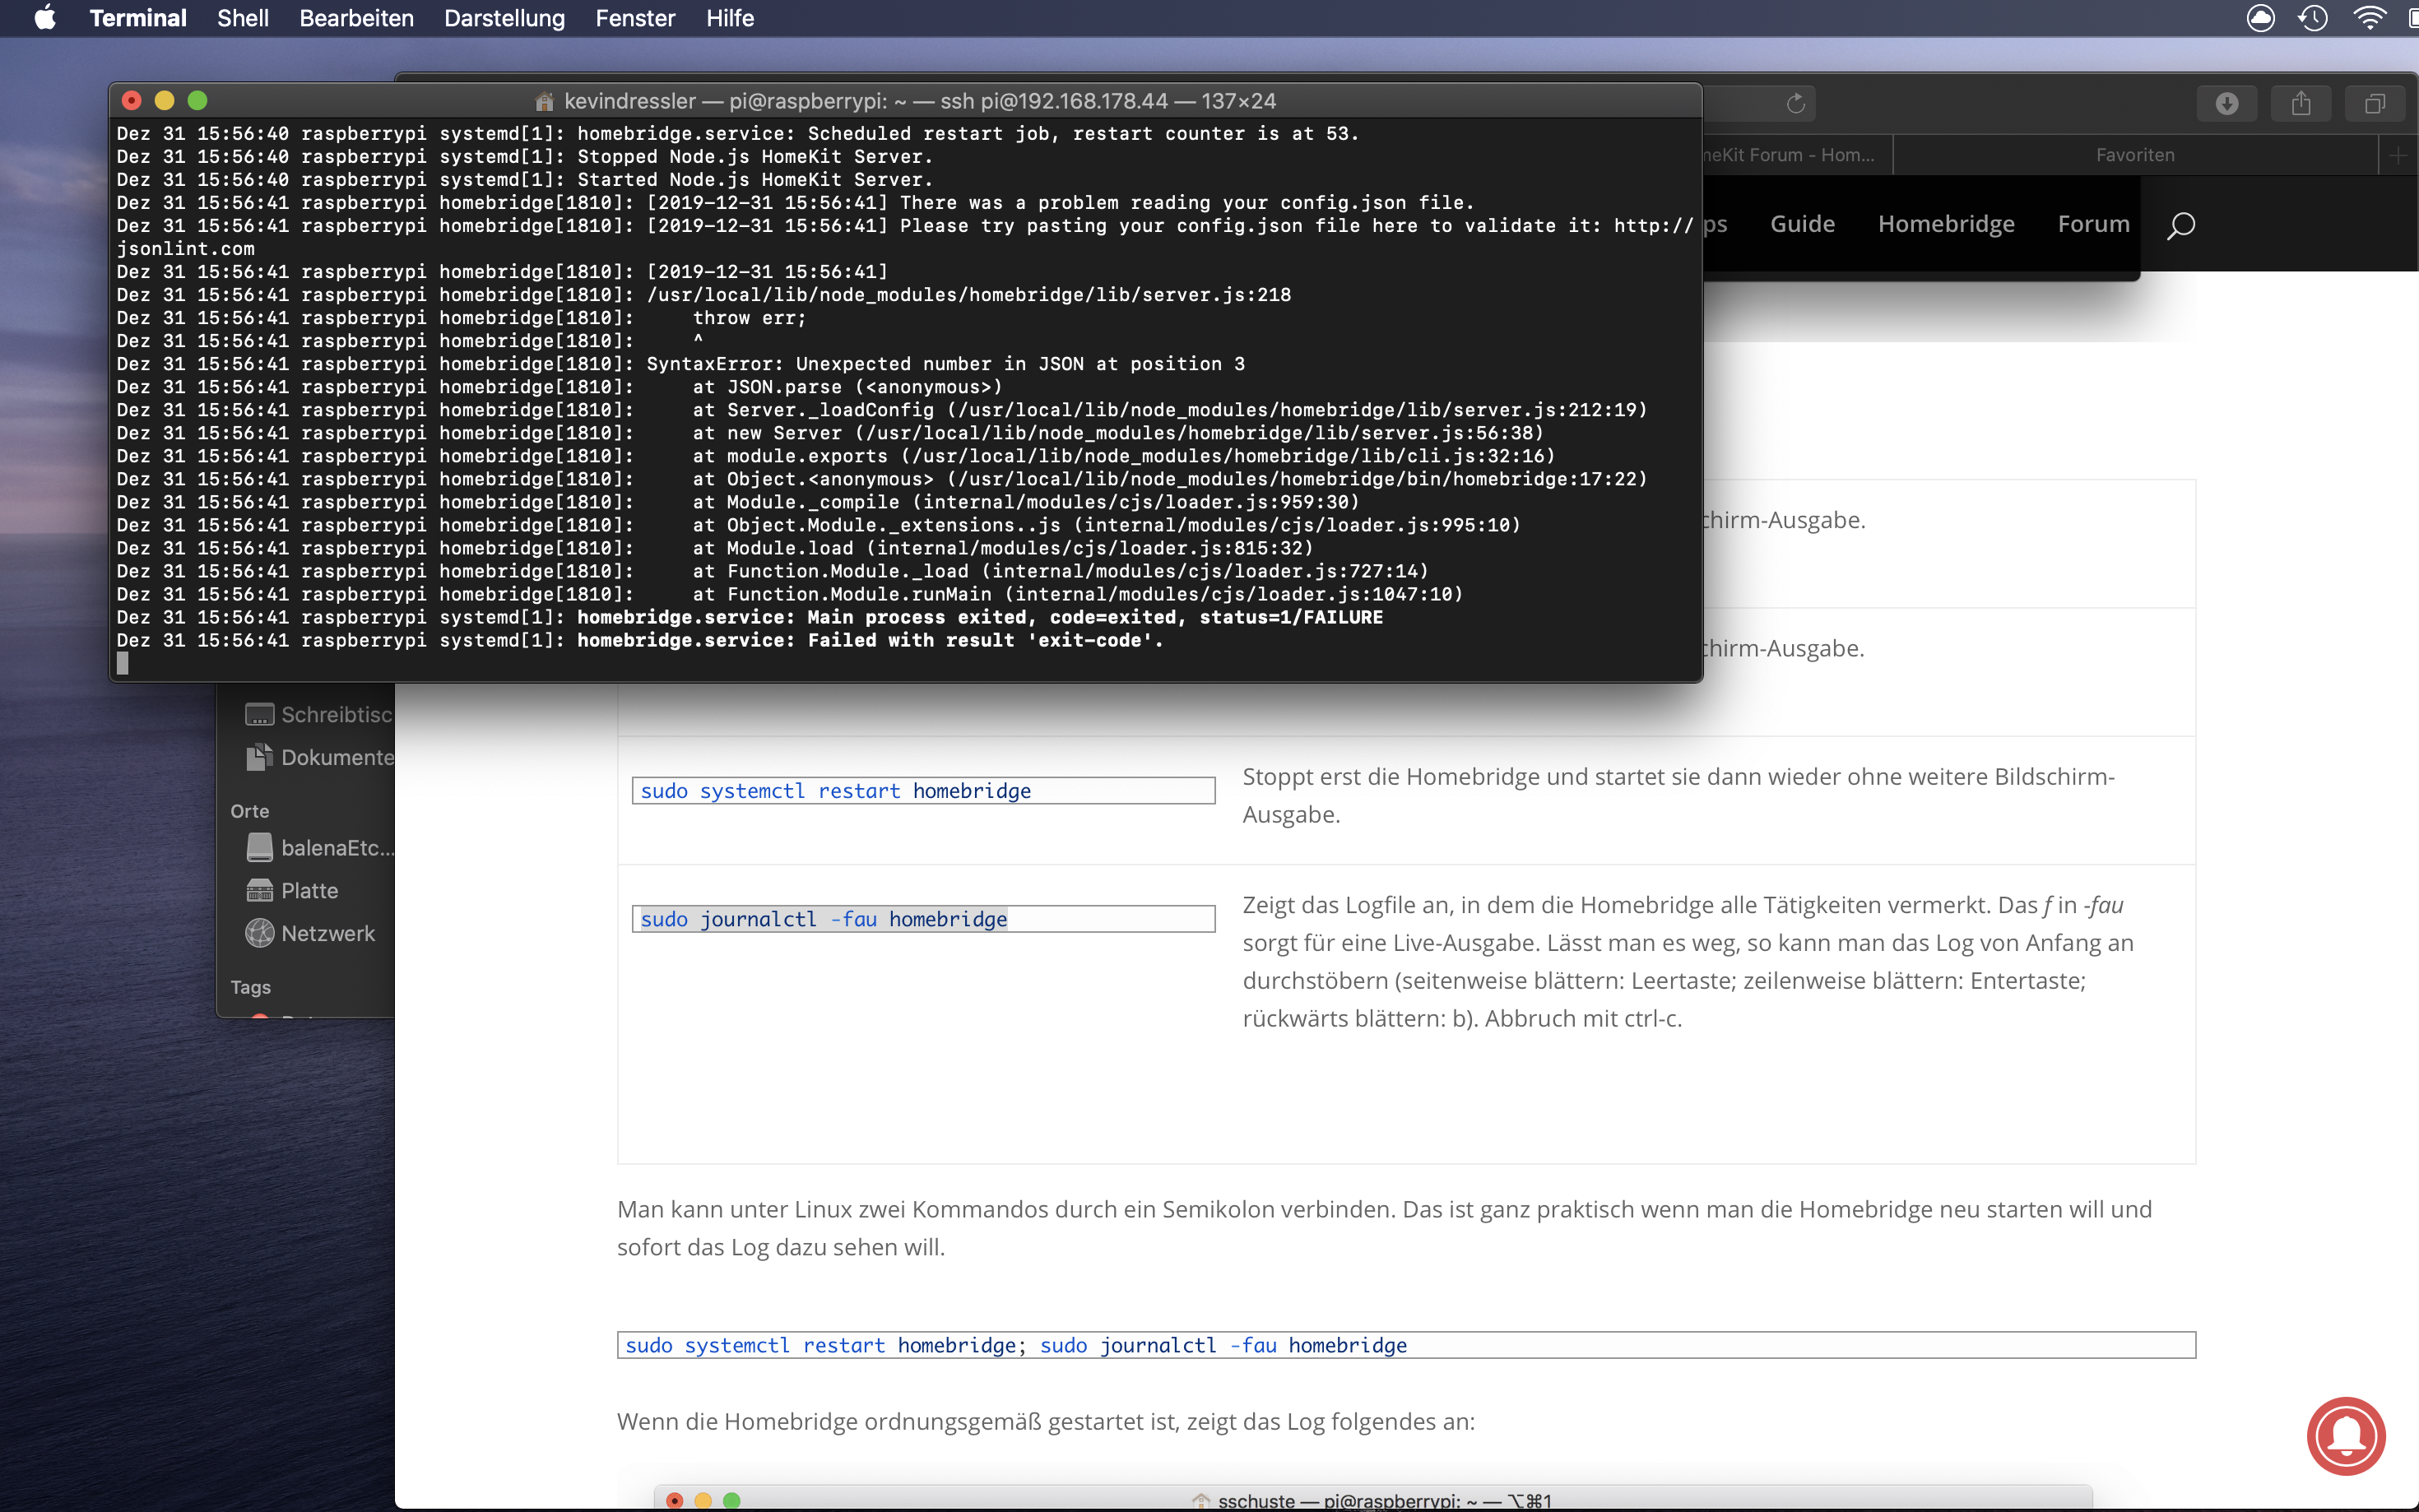
Task: Select Platte in Finder sidebar
Action: coord(309,890)
